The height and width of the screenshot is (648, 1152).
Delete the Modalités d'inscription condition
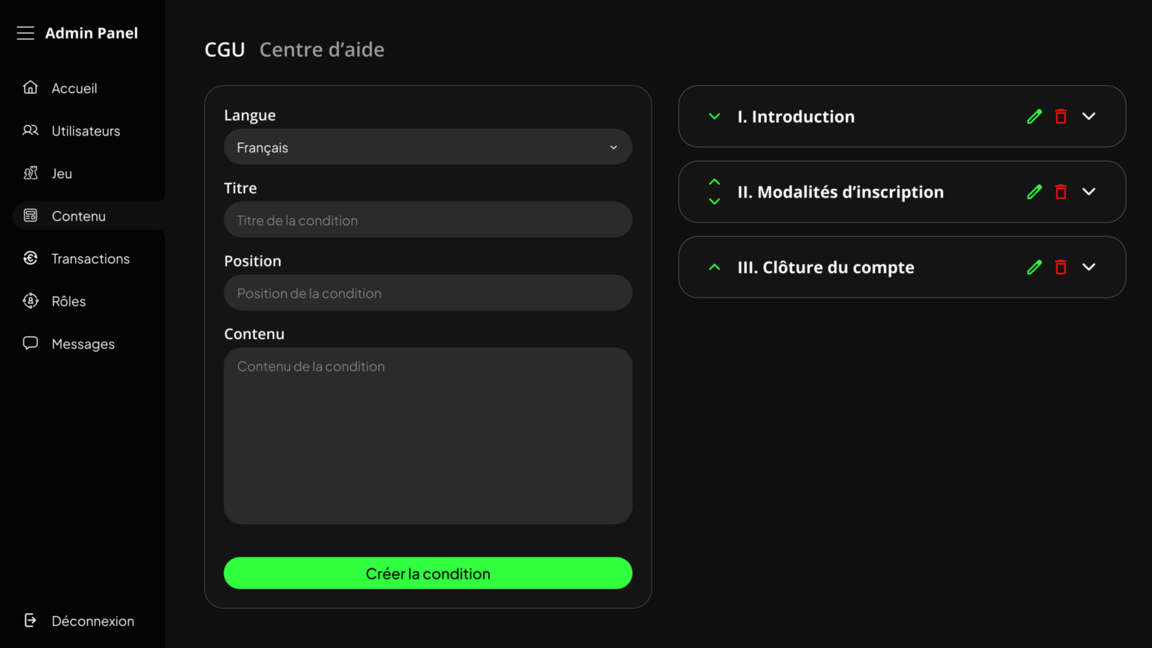(x=1061, y=192)
